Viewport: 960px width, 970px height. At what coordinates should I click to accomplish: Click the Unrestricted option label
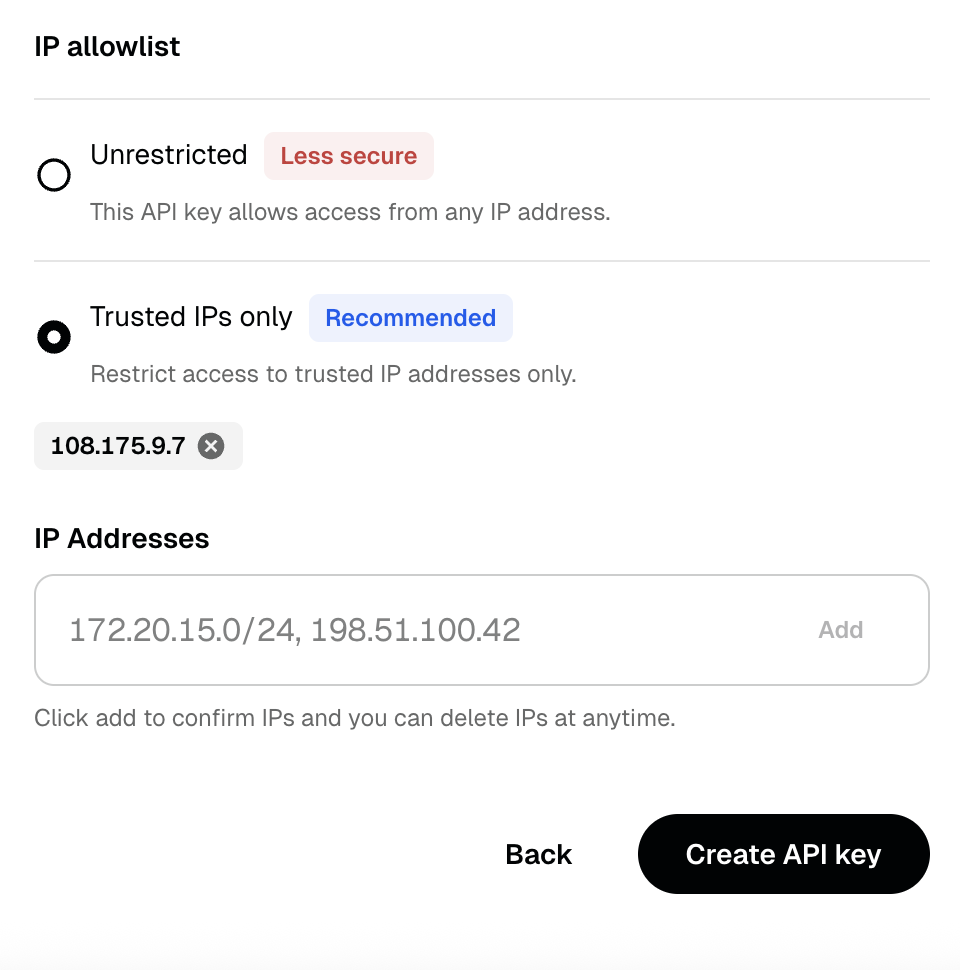pos(169,155)
